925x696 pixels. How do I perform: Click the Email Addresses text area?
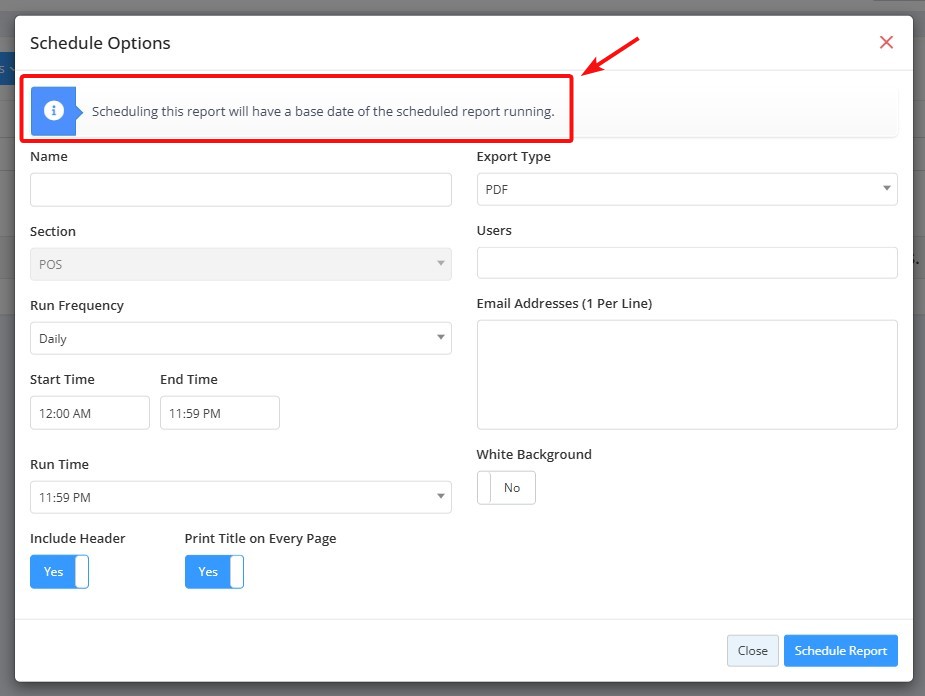tap(687, 375)
